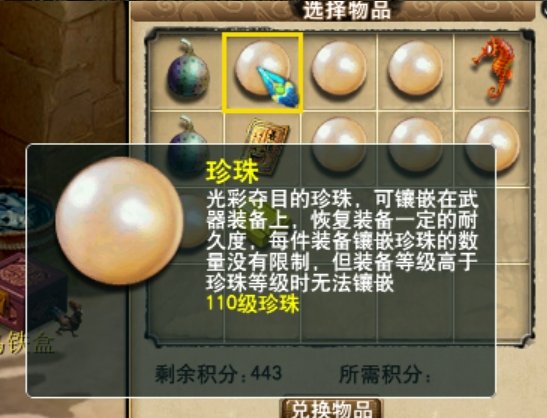Click the 所需积分 required points label
The width and height of the screenshot is (547, 418).
(385, 374)
